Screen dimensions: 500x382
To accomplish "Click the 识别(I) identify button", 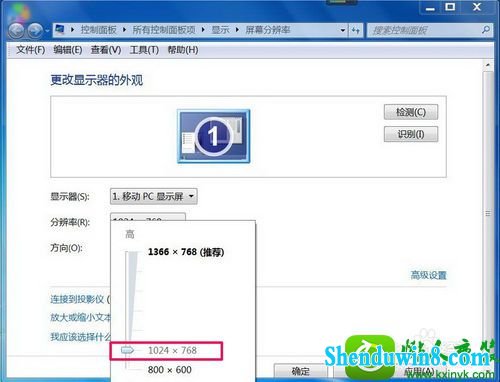I will [411, 134].
